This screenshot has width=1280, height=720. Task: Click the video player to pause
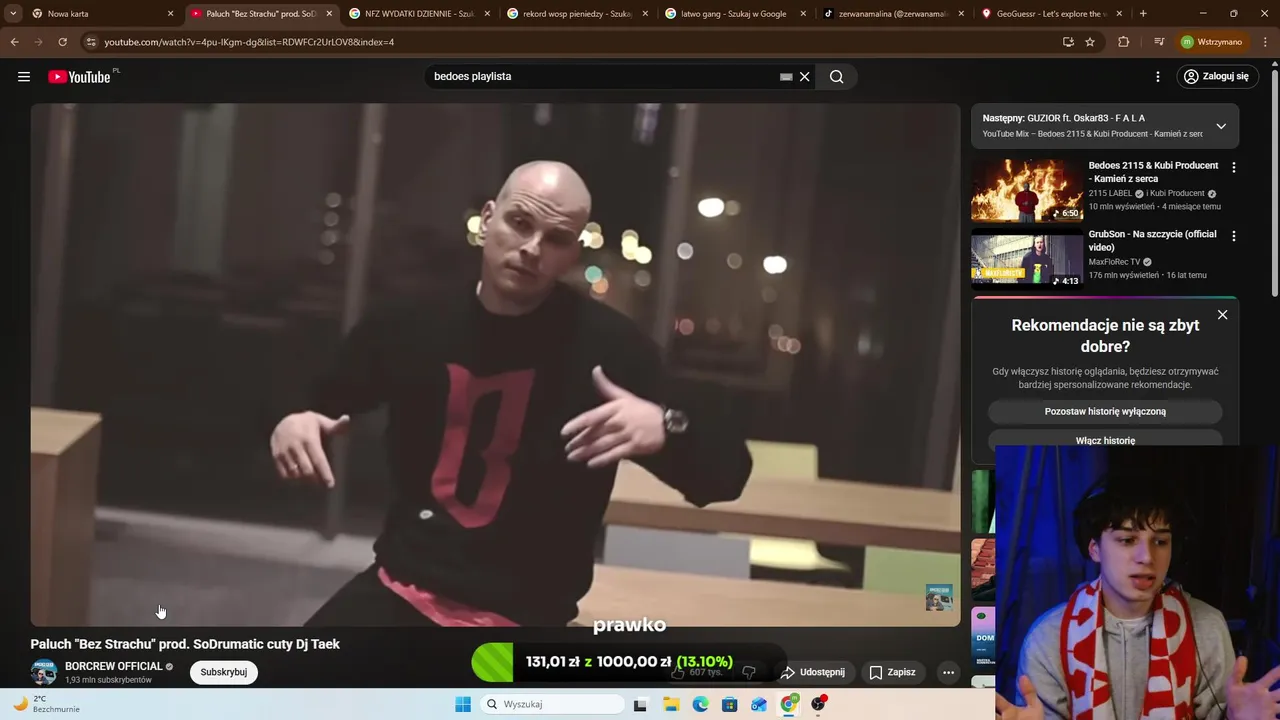[x=495, y=365]
